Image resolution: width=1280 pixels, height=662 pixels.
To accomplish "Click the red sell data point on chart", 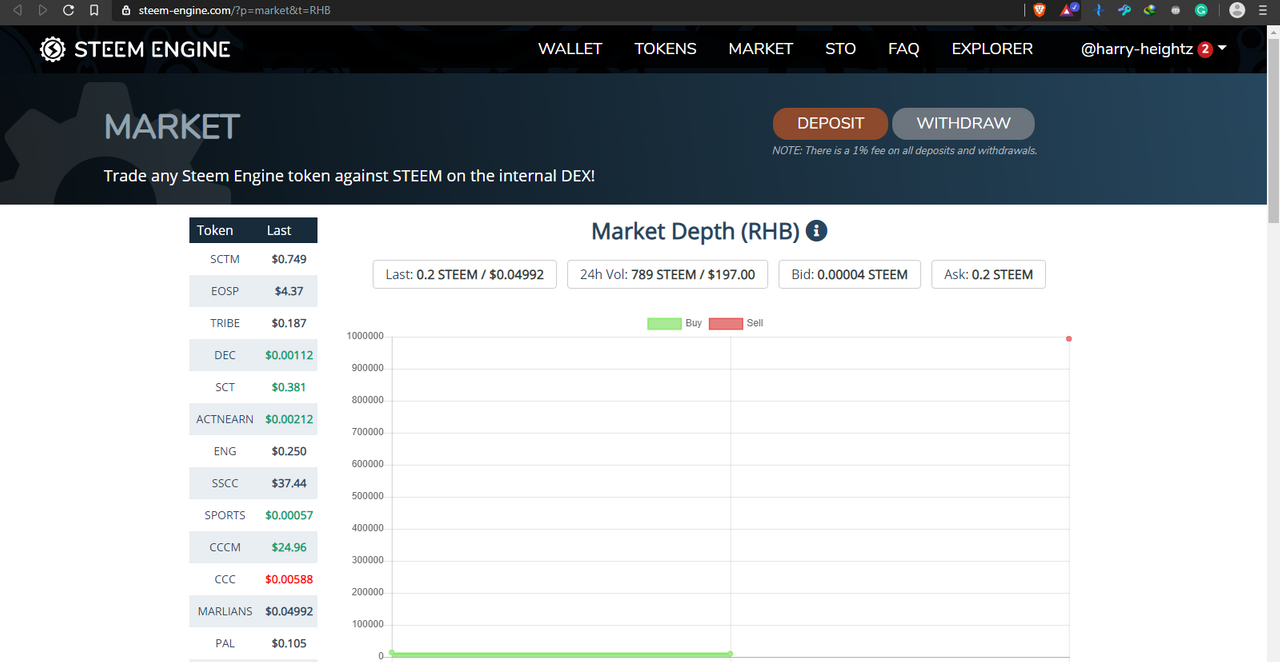I will coord(1069,338).
